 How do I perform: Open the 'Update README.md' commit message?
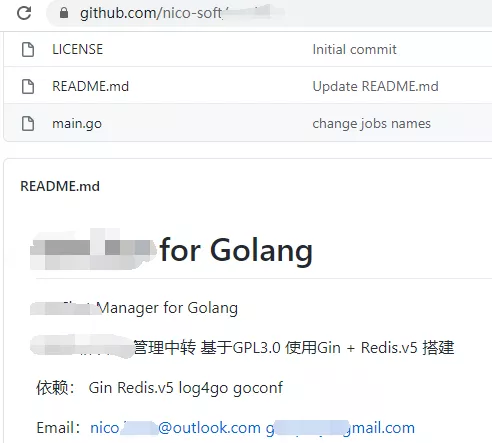click(x=375, y=86)
